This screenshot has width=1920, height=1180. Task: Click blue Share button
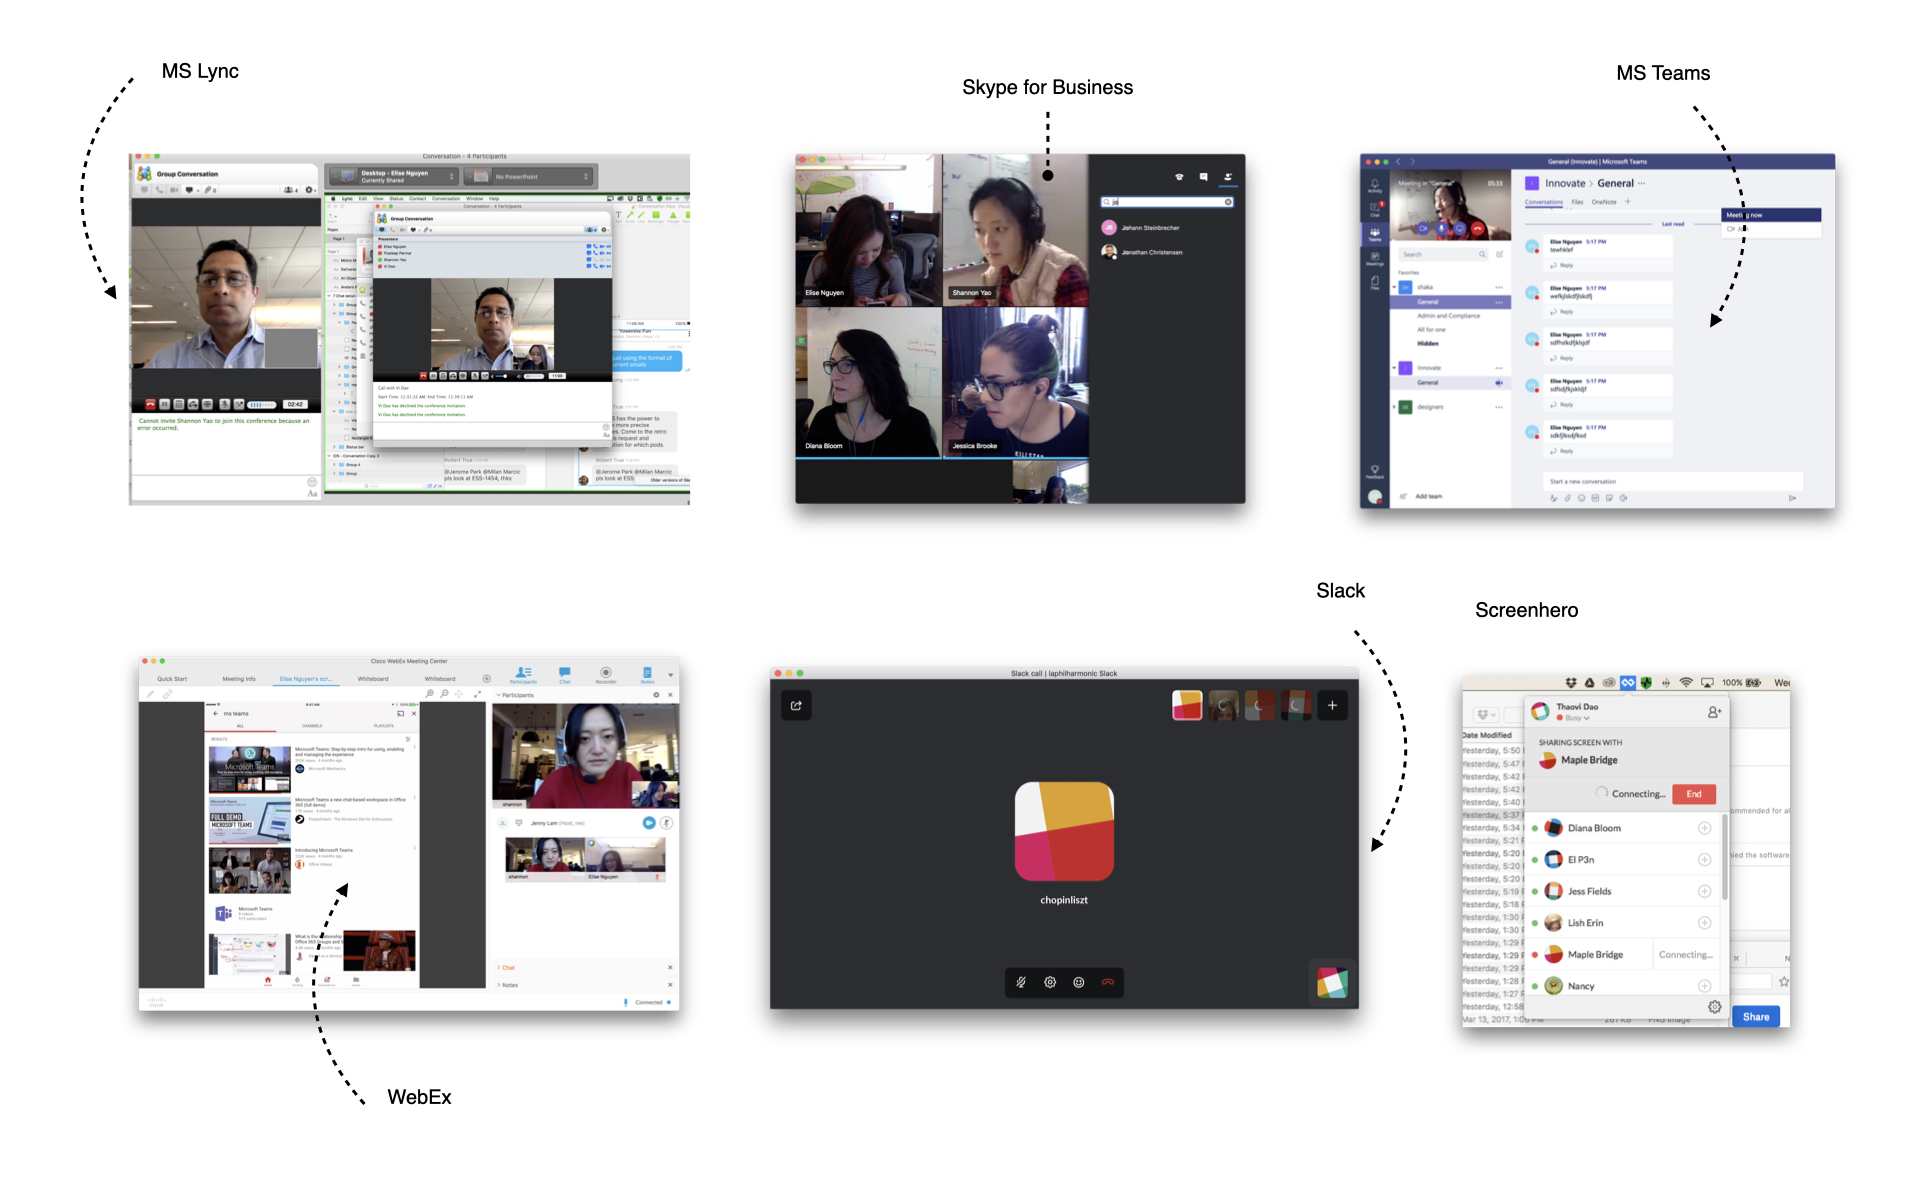pos(1755,1017)
